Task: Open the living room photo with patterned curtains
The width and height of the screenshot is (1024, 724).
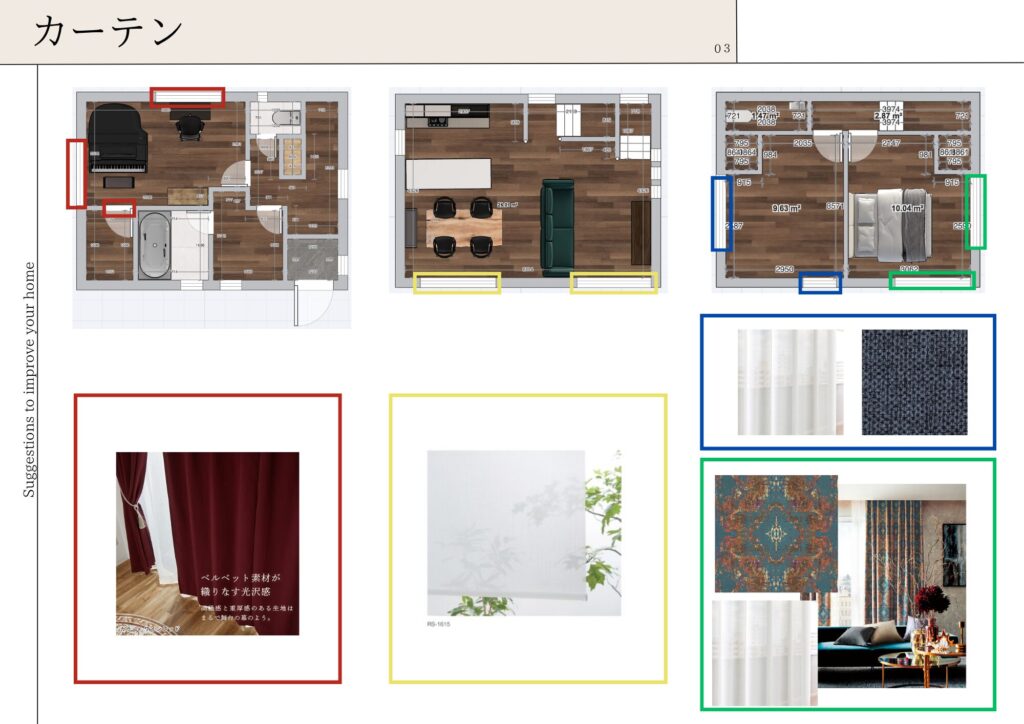Action: (x=892, y=586)
